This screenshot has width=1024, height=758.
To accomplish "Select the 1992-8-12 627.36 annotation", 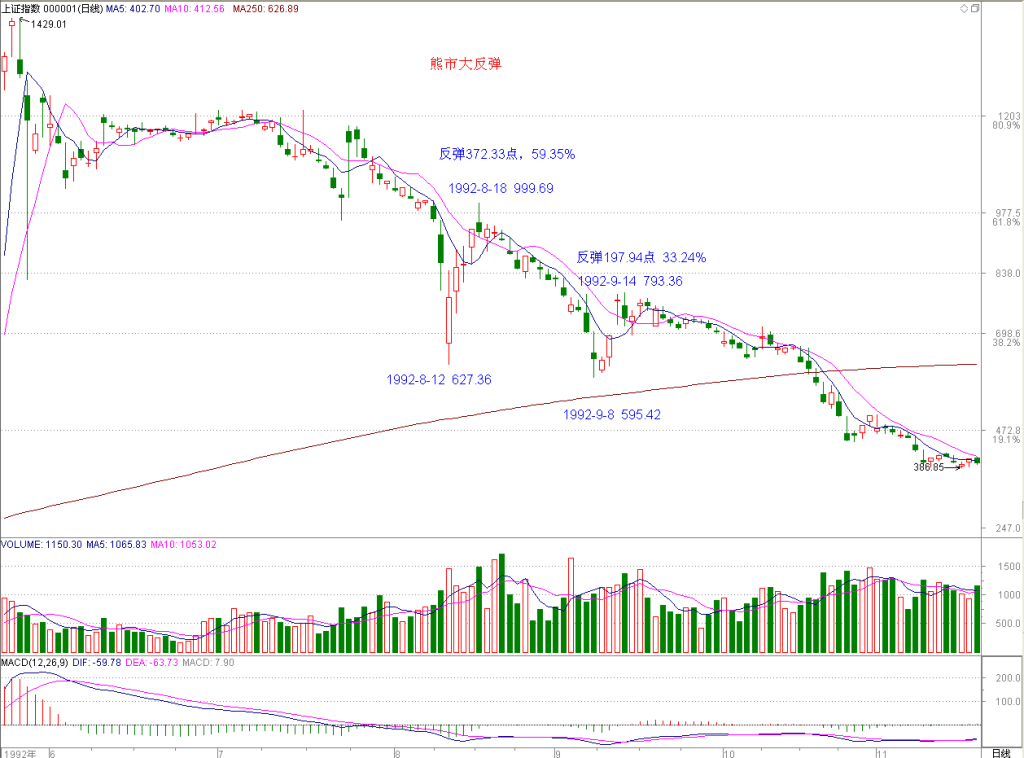I will pos(439,379).
